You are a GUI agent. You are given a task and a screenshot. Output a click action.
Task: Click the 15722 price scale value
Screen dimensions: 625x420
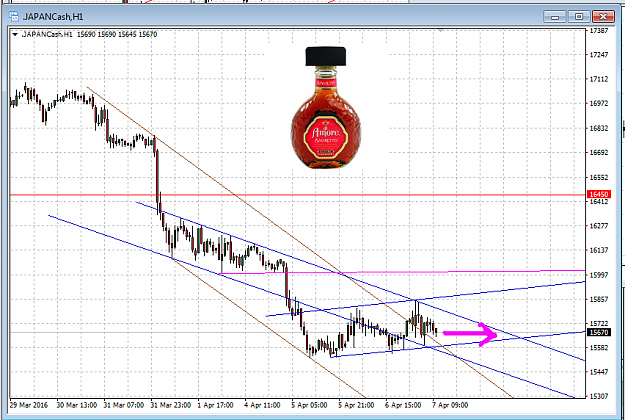pyautogui.click(x=599, y=324)
